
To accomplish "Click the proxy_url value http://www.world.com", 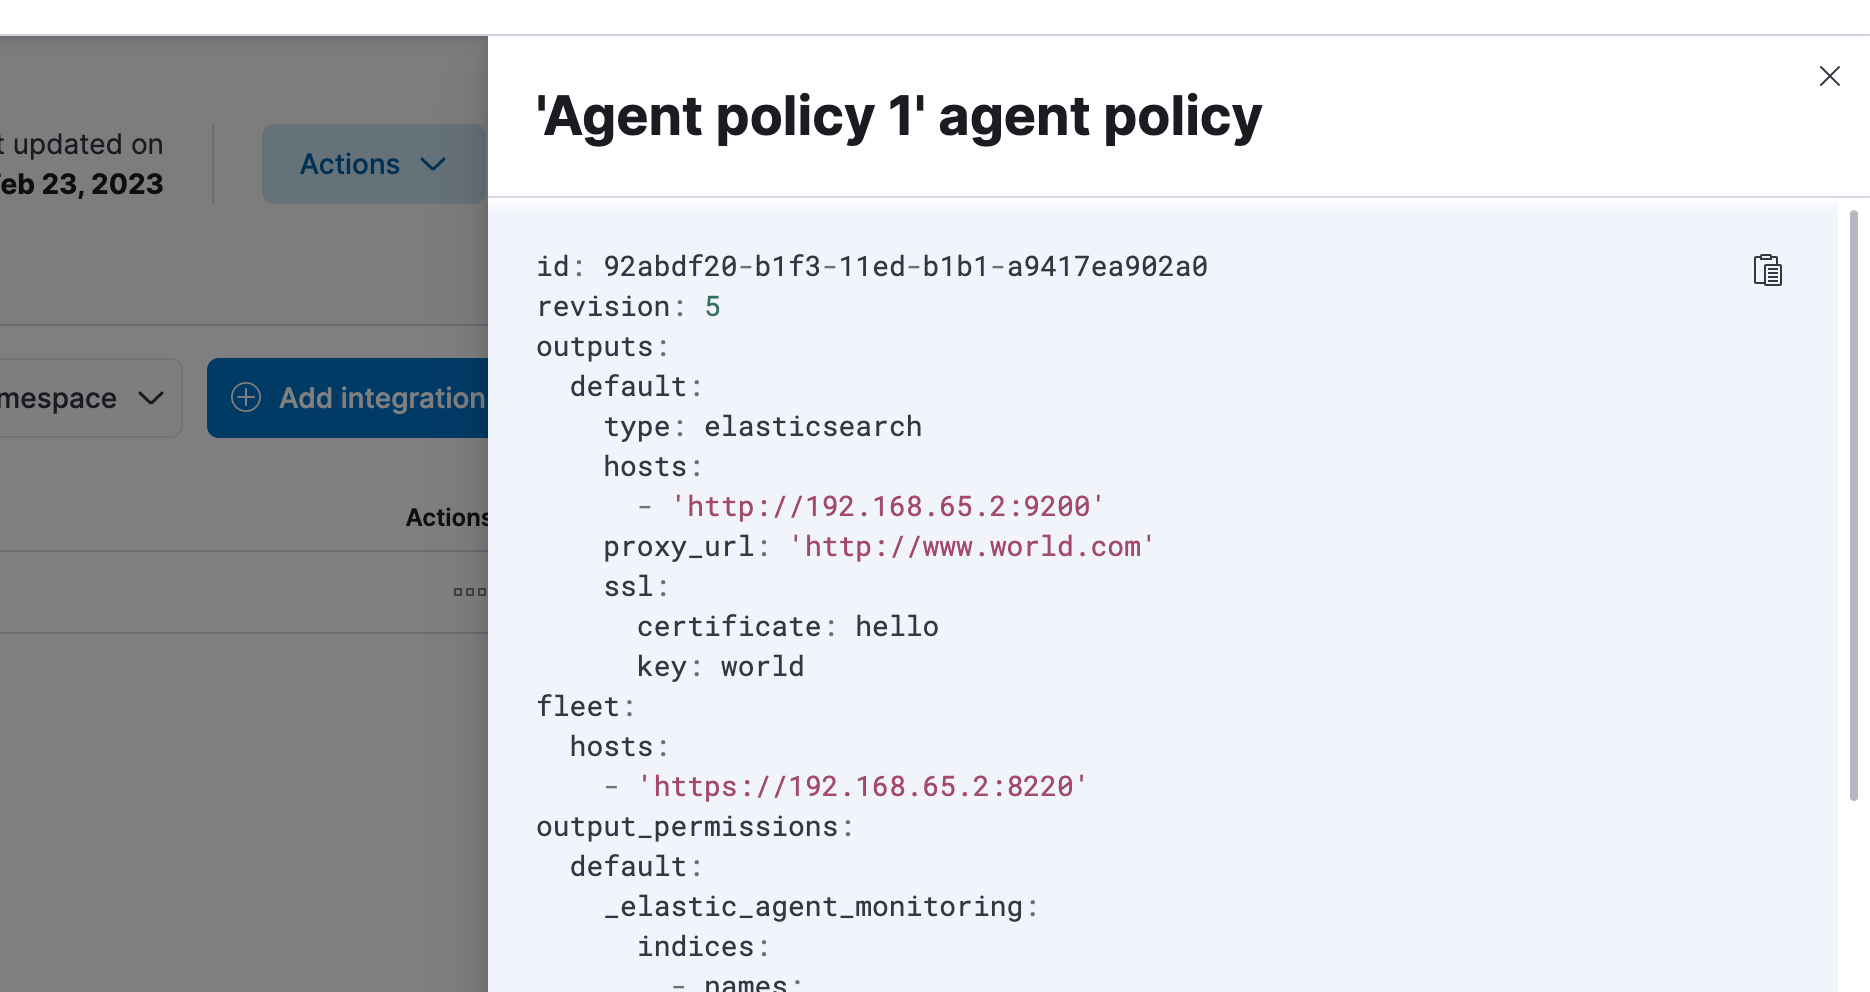I will pyautogui.click(x=969, y=546).
